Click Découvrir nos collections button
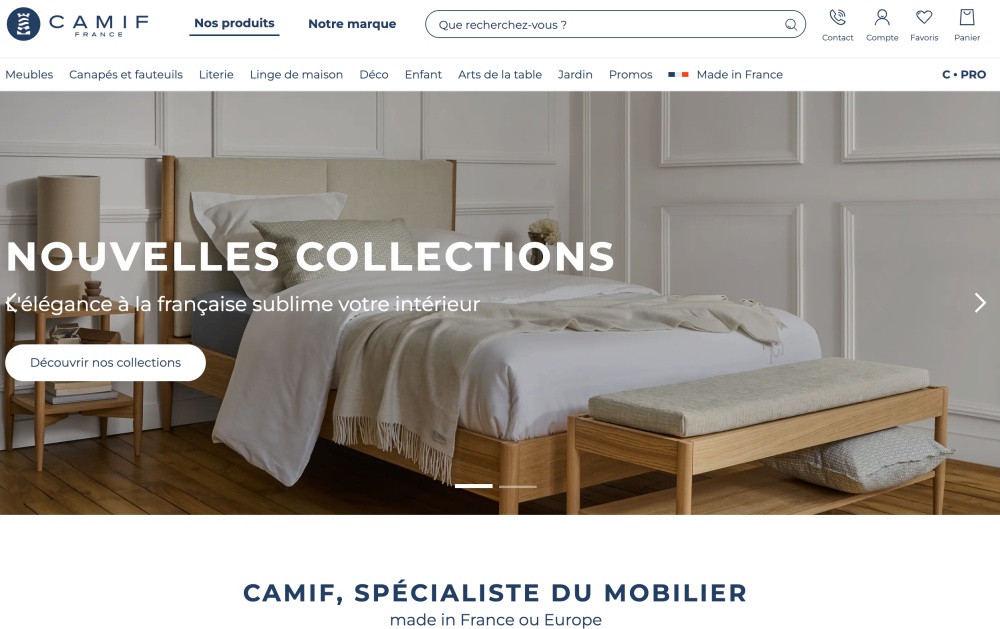Viewport: 1000px width, 629px height. pos(105,362)
